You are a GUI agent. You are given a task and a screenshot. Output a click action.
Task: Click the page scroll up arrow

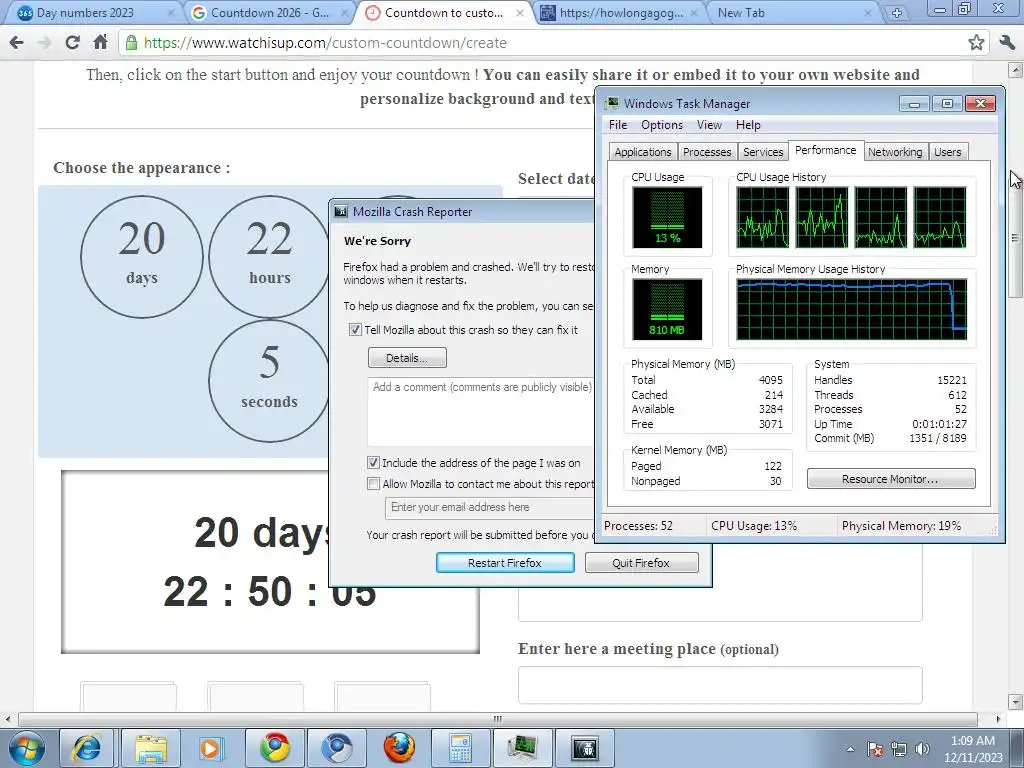1015,69
